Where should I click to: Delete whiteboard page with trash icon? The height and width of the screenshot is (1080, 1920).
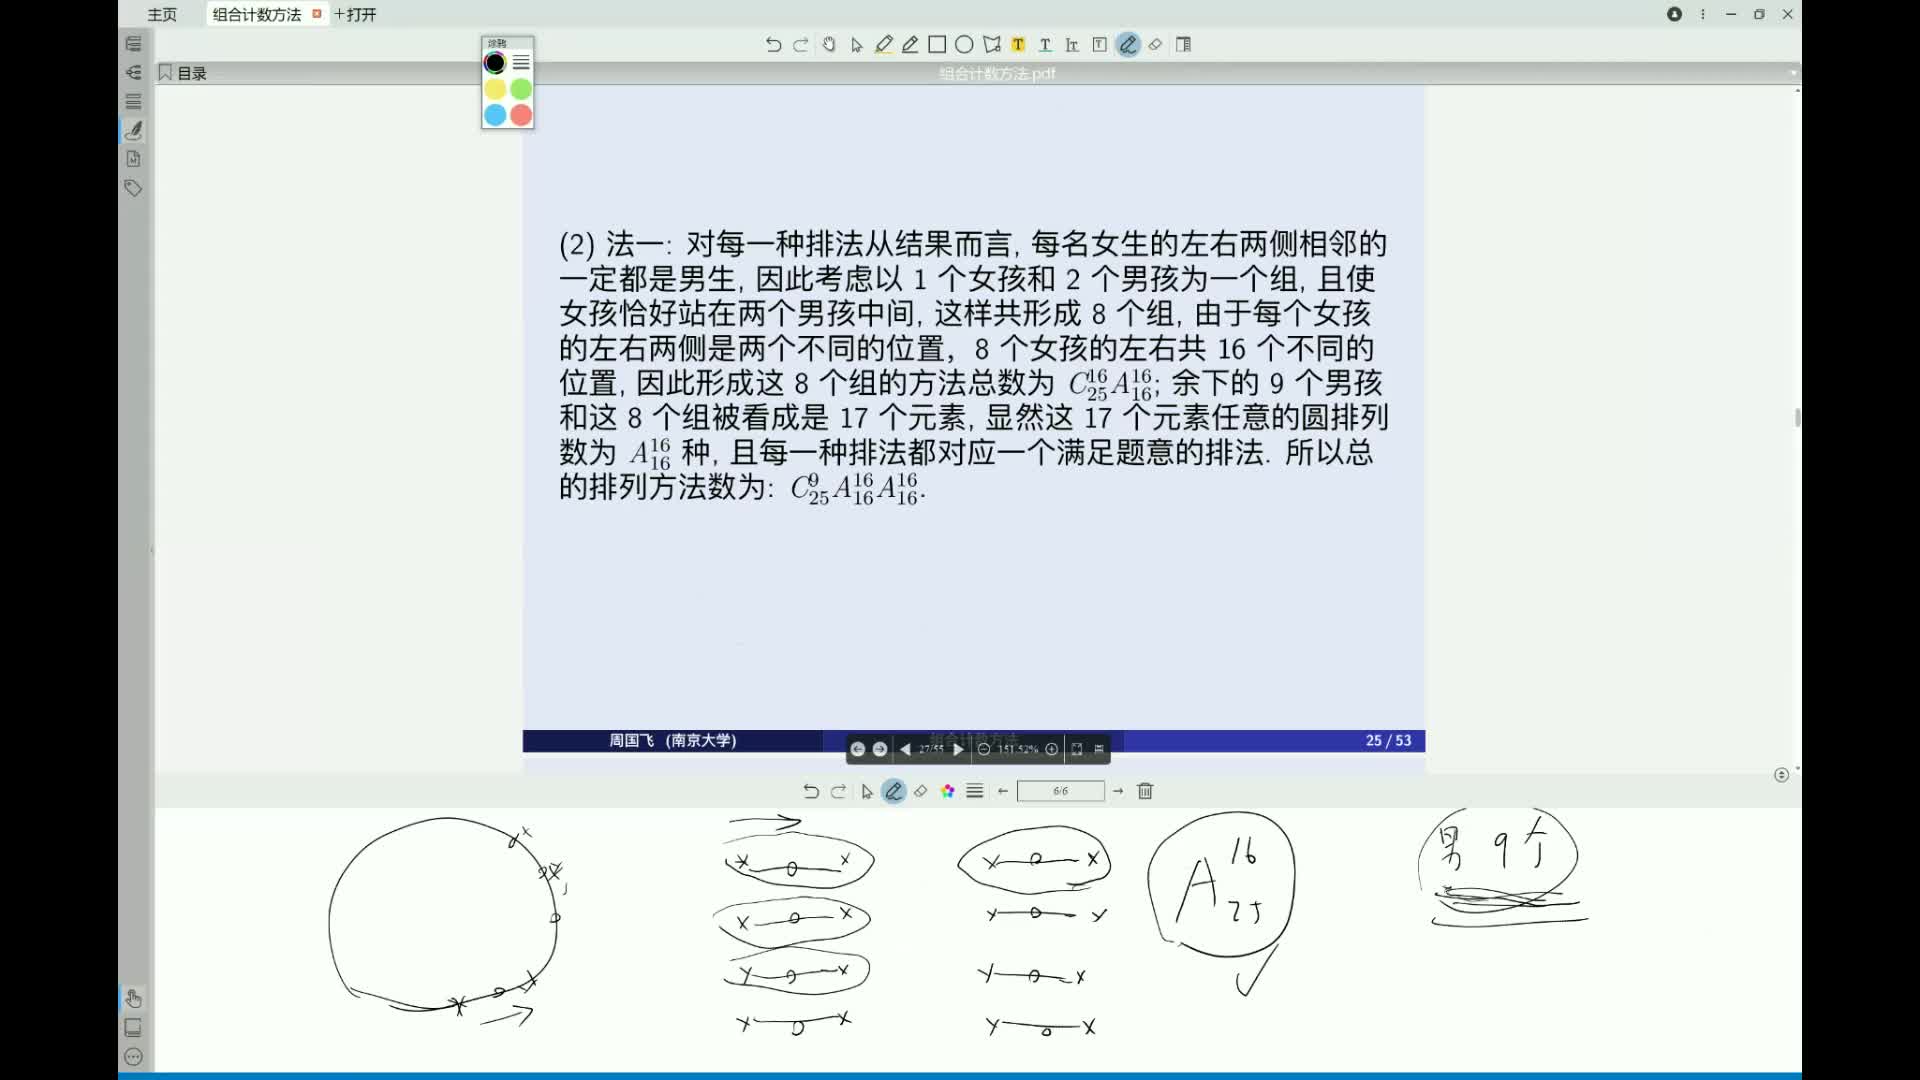1145,791
